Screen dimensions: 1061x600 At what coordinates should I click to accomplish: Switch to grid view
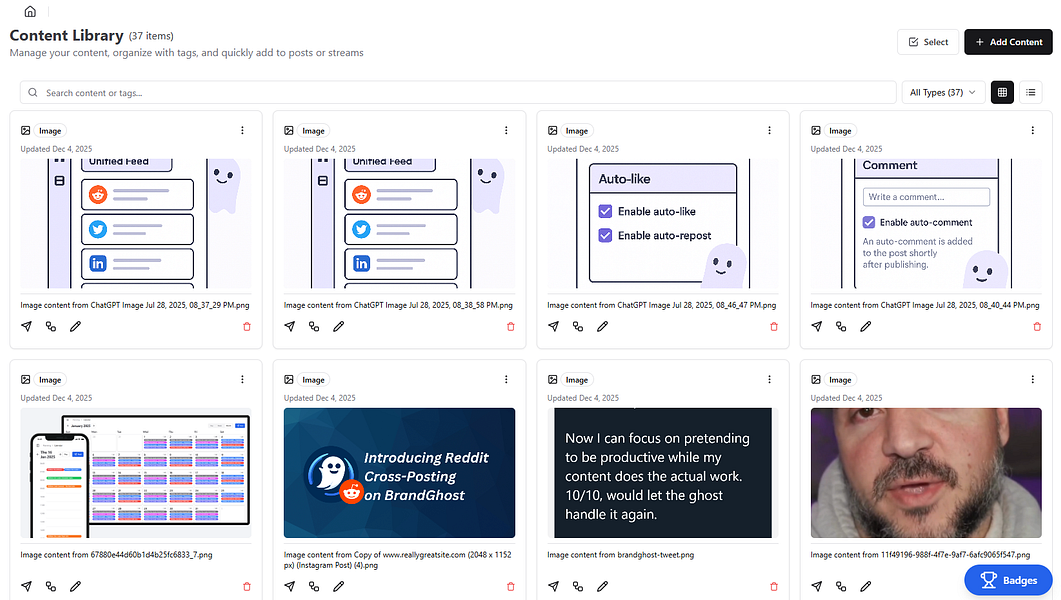pos(1002,93)
